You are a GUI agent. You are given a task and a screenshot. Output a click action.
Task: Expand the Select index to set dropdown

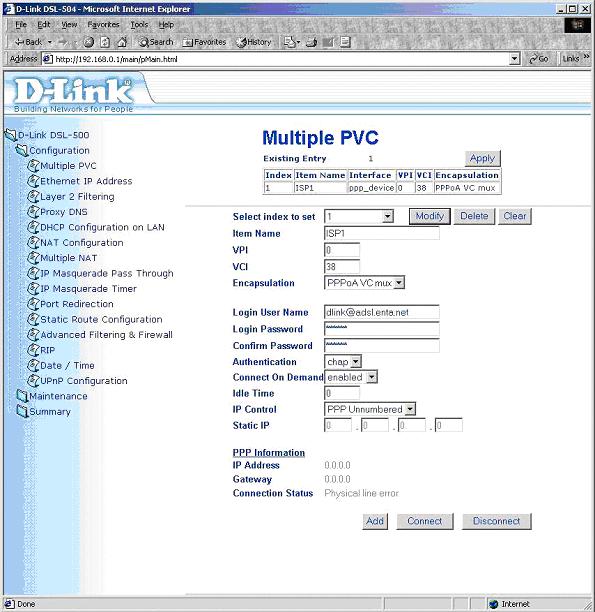tap(359, 216)
